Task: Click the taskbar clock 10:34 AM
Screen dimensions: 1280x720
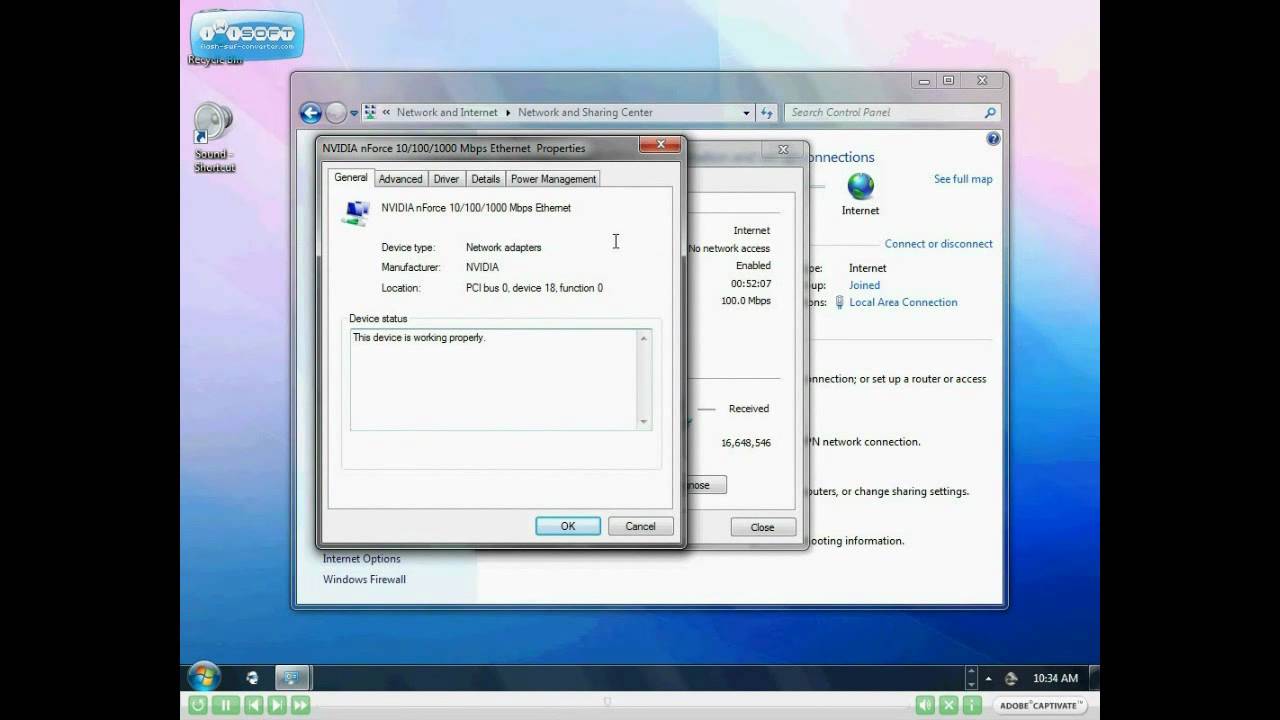Action: click(x=1055, y=678)
